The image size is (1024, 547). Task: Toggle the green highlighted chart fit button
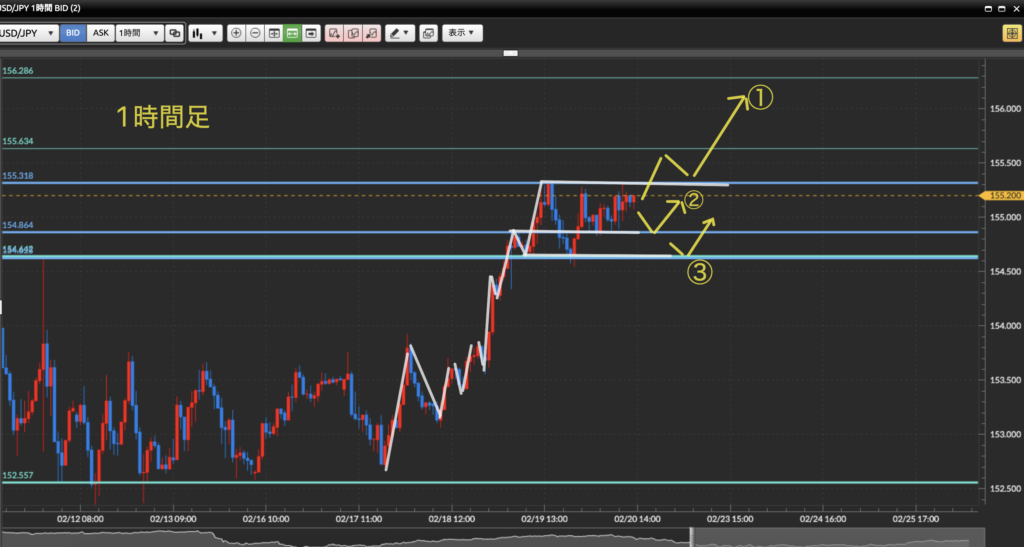(293, 33)
